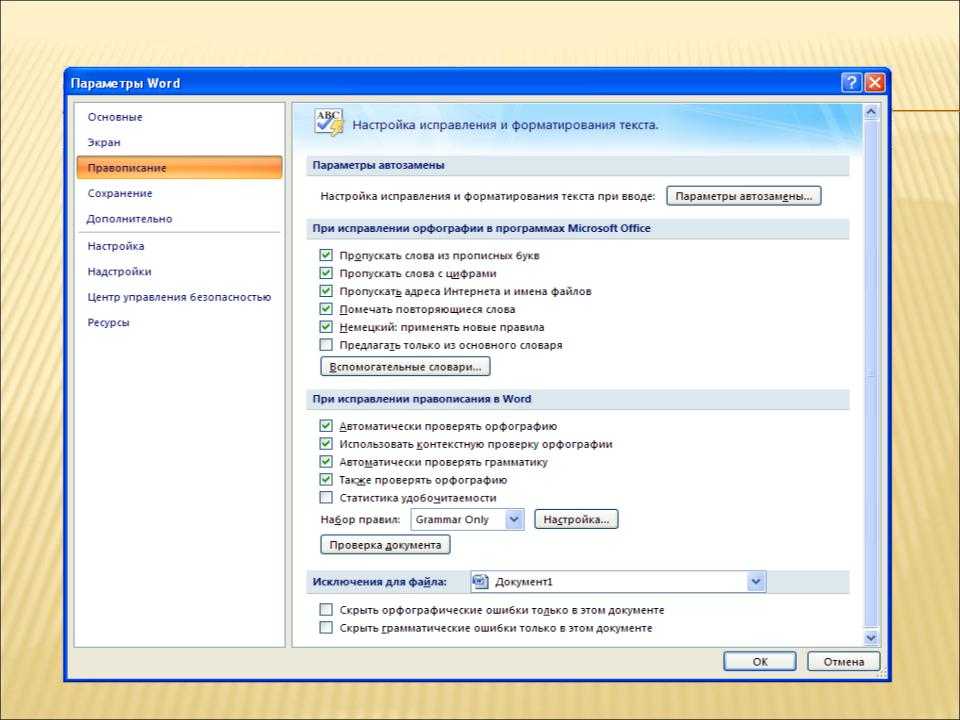Click the Отмена button
The width and height of the screenshot is (960, 720).
844,661
